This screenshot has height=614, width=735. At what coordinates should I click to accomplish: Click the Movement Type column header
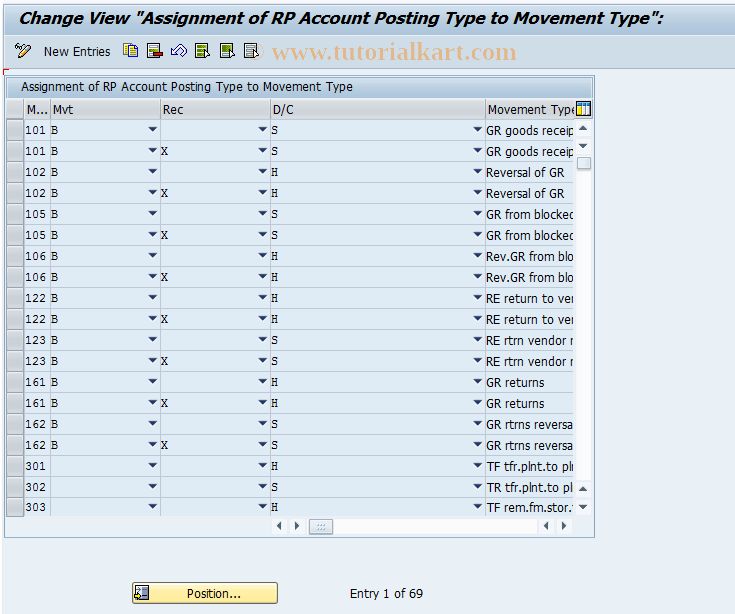pos(530,109)
